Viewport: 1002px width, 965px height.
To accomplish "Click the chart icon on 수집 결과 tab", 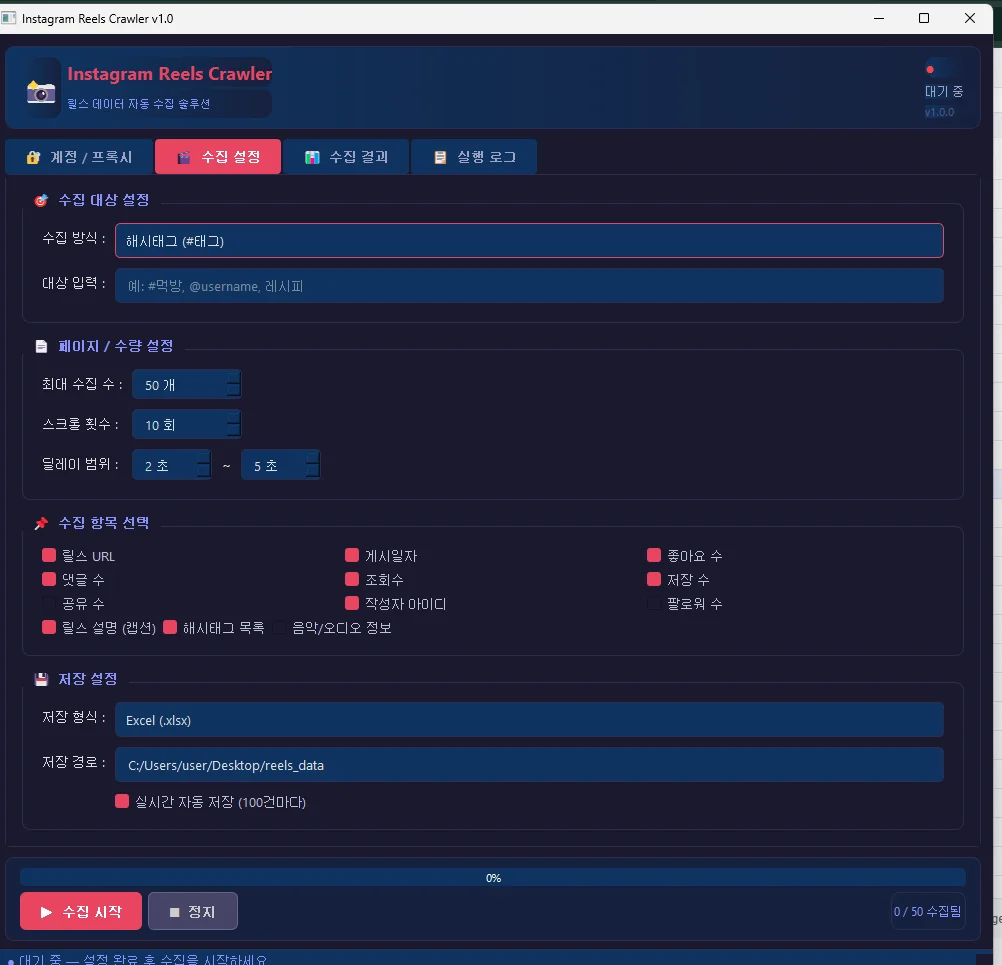I will [312, 157].
